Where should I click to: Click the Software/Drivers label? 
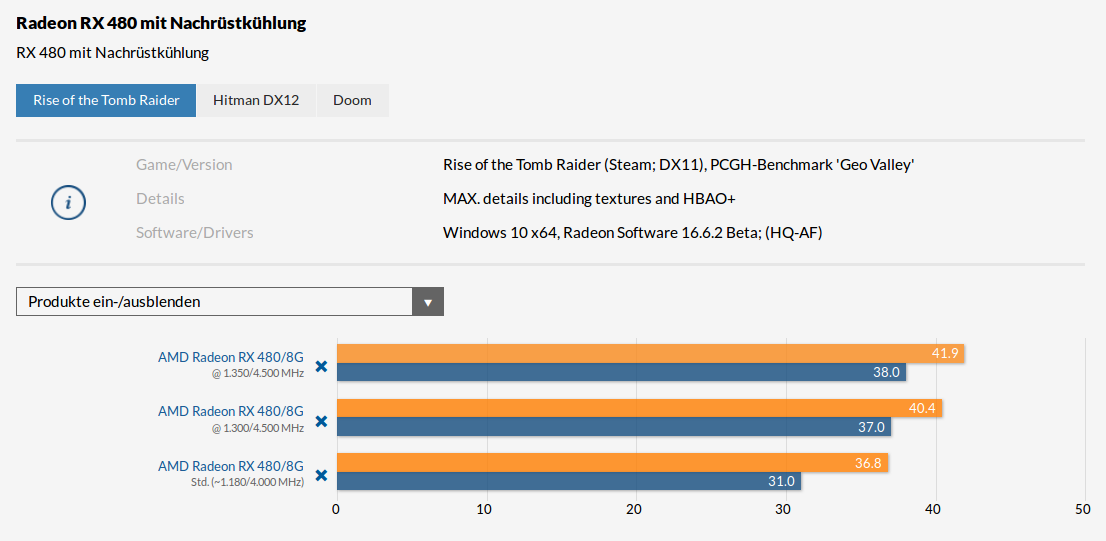pos(195,233)
